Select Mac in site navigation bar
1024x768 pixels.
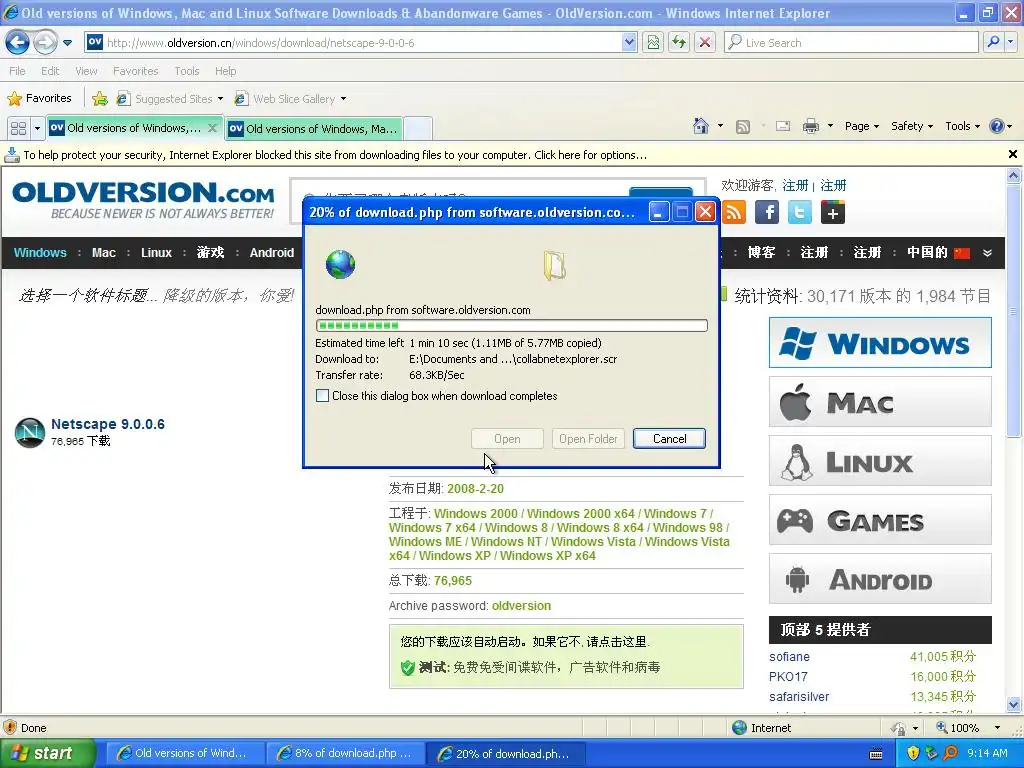click(x=104, y=253)
